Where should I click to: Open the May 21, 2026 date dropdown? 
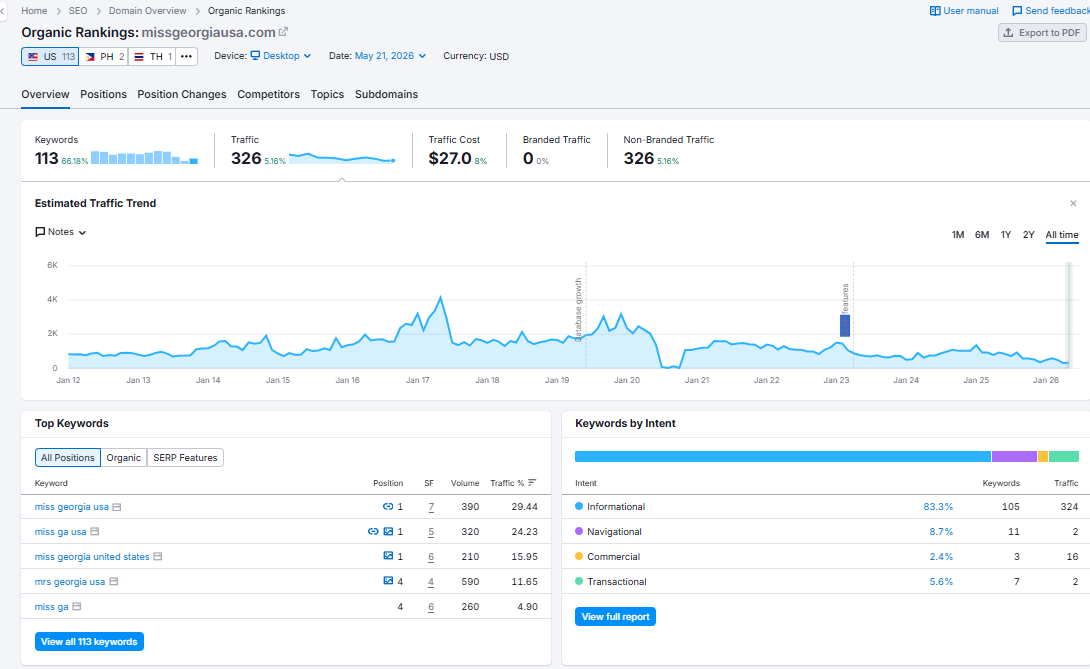point(390,56)
